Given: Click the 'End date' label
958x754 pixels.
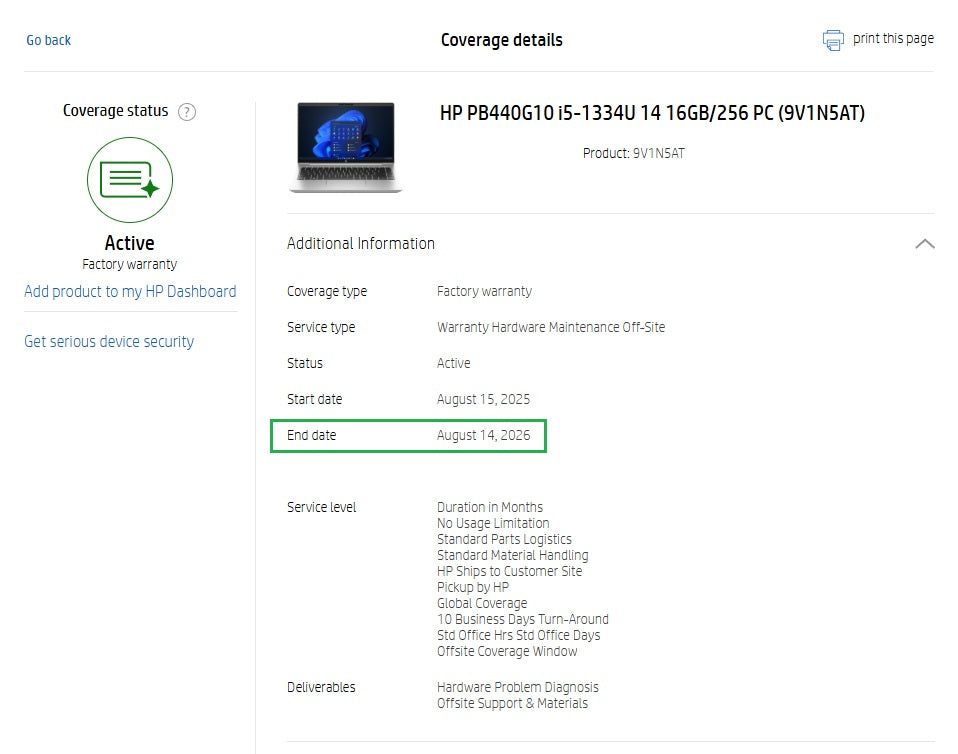Looking at the screenshot, I should click(311, 435).
